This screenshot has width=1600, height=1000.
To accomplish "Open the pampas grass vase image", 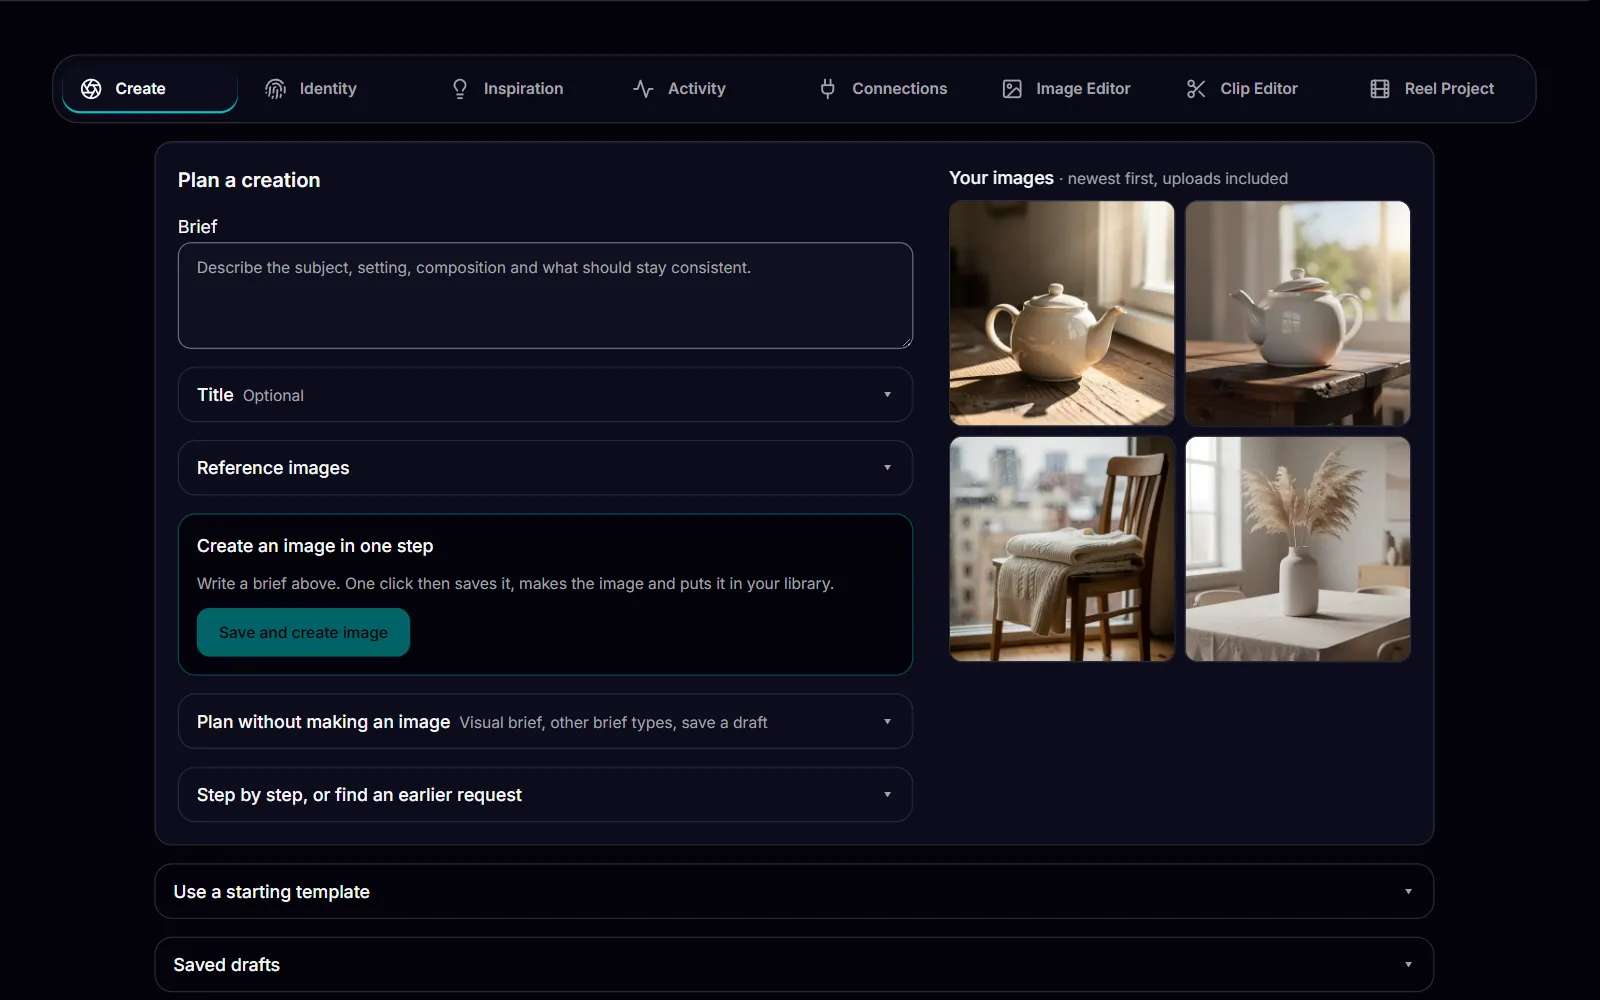I will click(x=1298, y=549).
